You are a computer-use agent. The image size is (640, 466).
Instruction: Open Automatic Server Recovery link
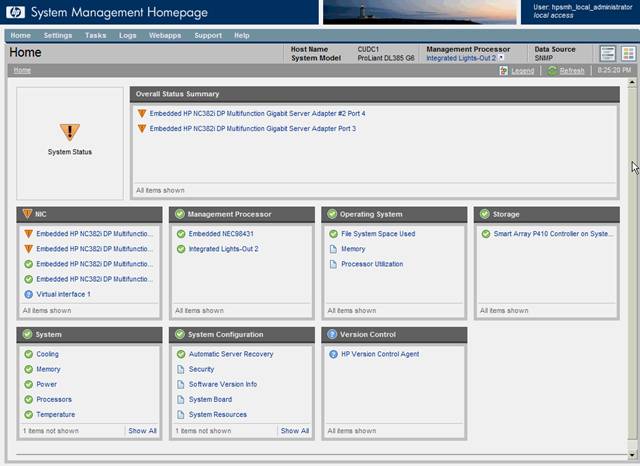pos(231,354)
